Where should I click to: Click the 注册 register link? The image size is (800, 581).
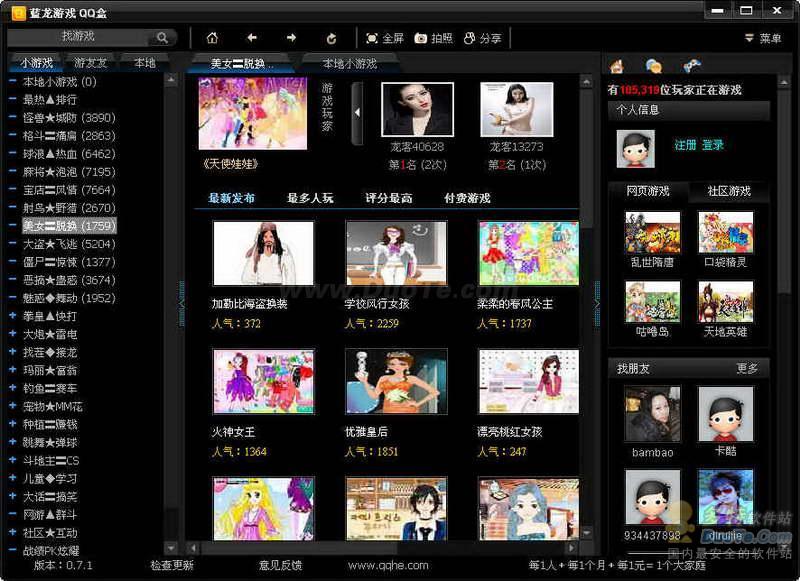685,145
